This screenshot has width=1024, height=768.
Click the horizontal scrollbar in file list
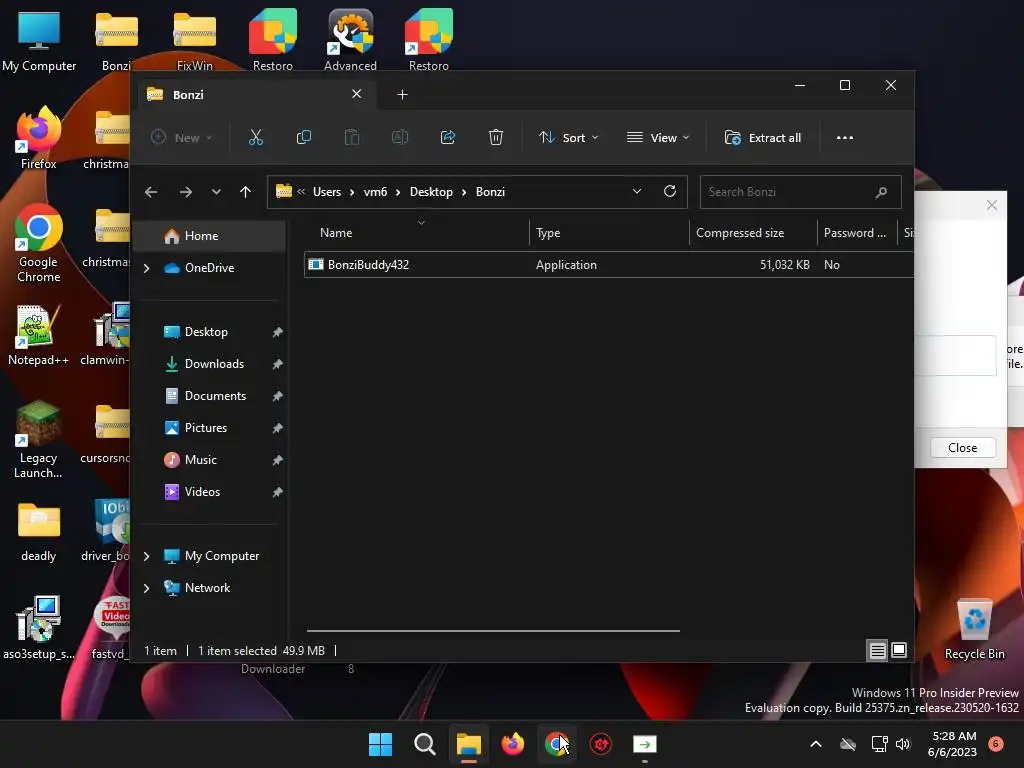pos(493,631)
